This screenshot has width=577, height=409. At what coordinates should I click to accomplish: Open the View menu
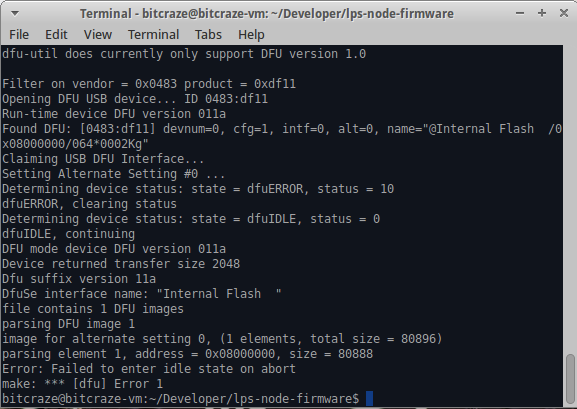[x=98, y=35]
